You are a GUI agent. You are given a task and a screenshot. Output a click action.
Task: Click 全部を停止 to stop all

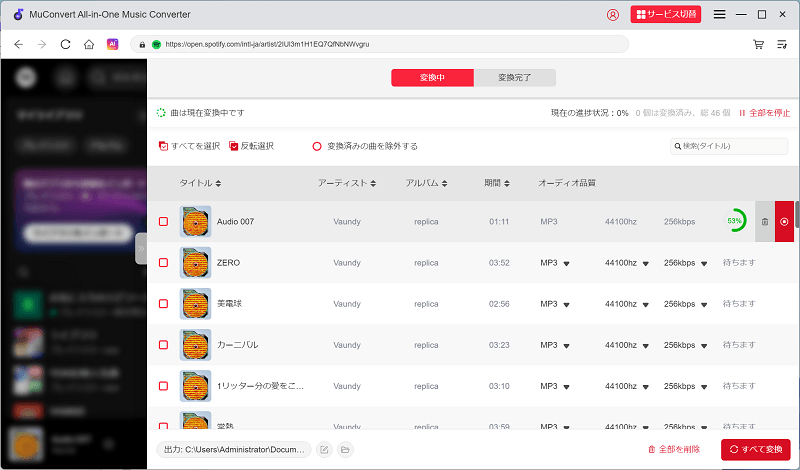(764, 113)
